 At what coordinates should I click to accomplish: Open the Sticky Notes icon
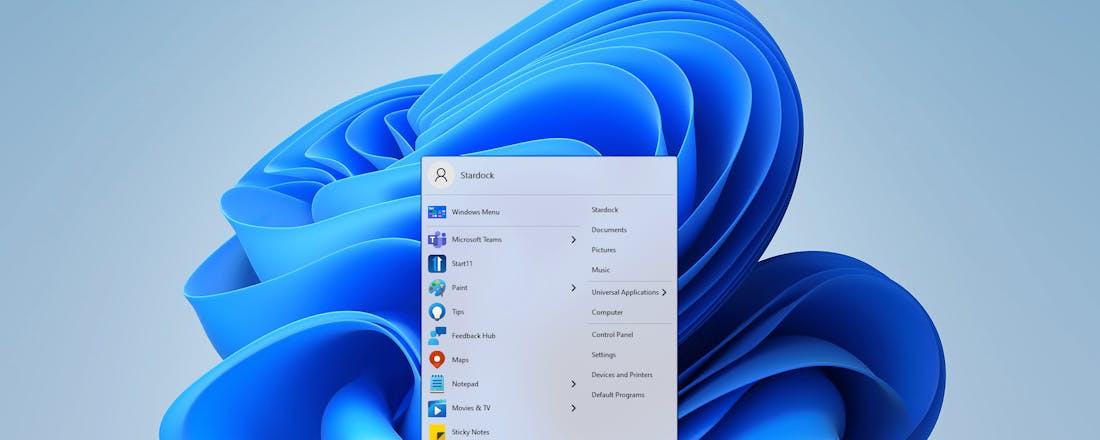pyautogui.click(x=437, y=432)
